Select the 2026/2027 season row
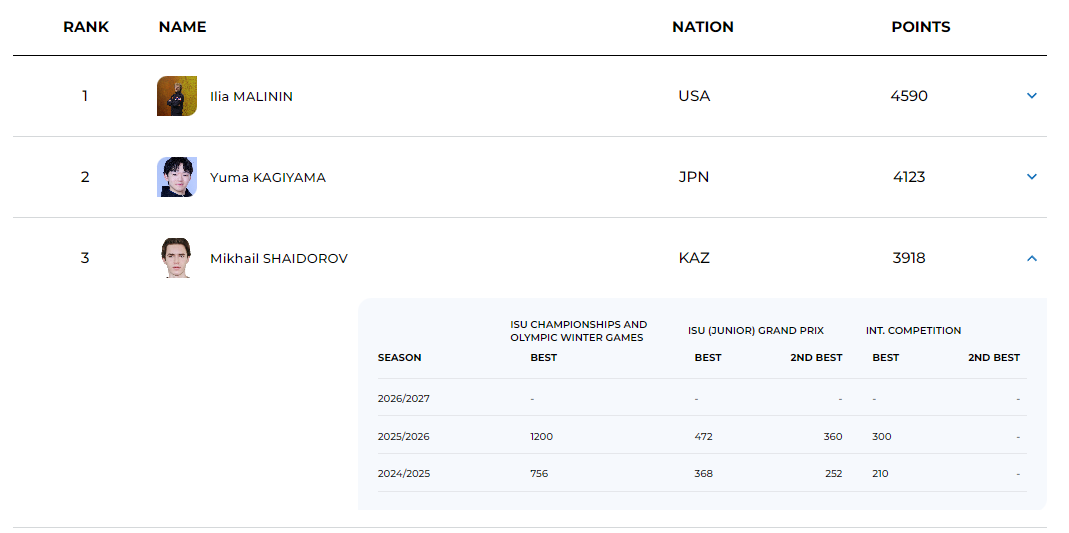 point(702,399)
